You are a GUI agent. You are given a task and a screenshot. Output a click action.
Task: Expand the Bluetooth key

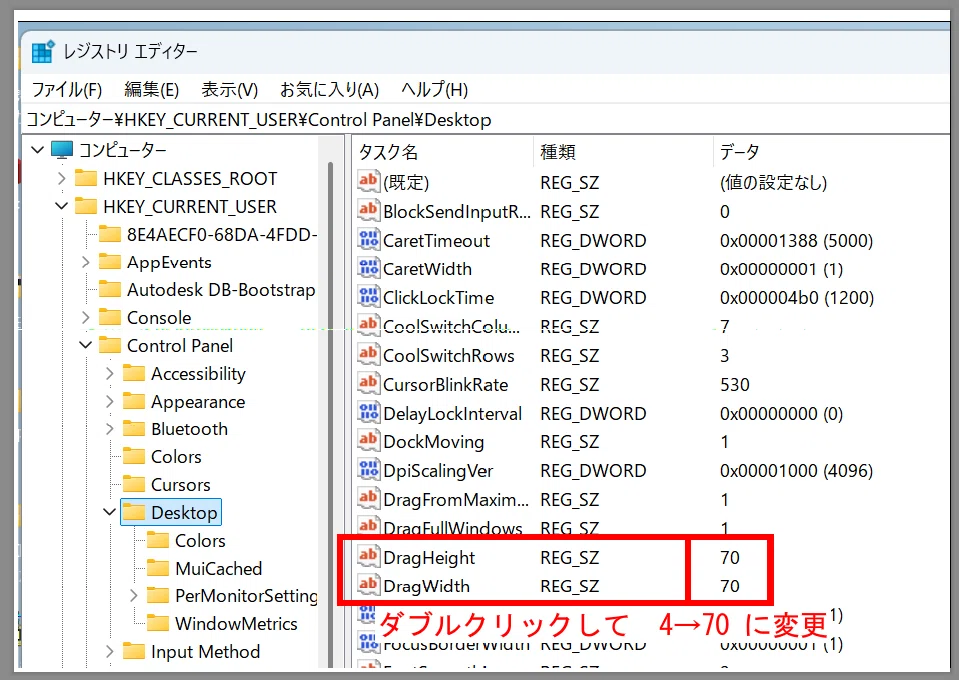[x=109, y=429]
